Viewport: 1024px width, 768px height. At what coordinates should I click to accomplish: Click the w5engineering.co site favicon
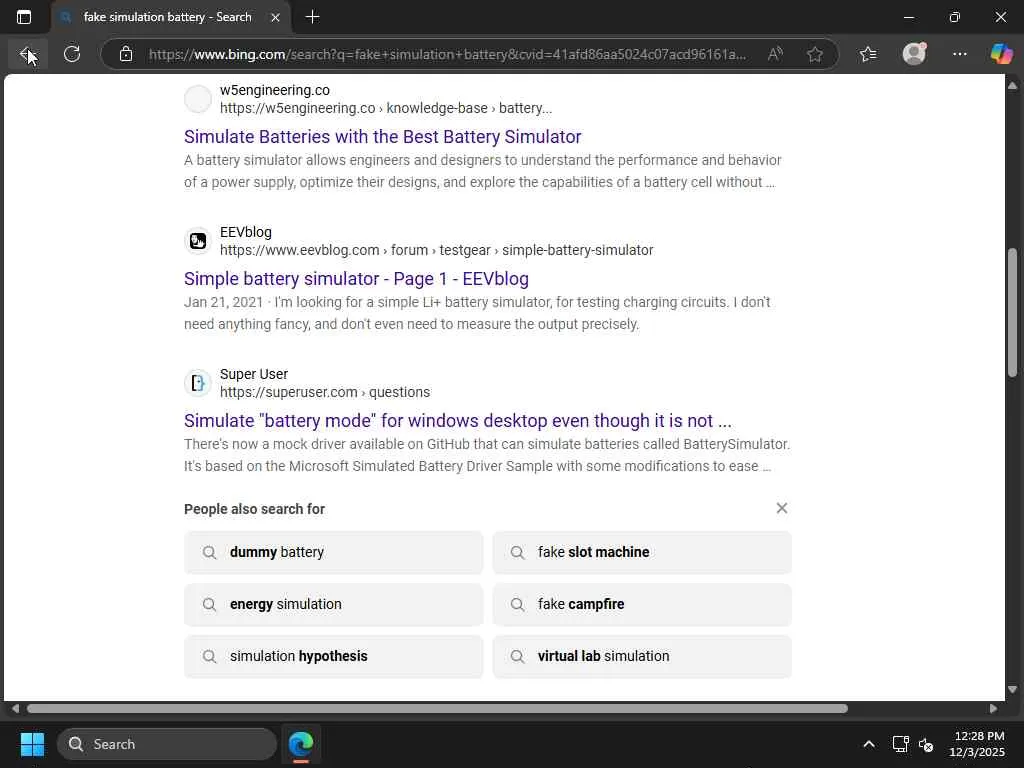(197, 99)
